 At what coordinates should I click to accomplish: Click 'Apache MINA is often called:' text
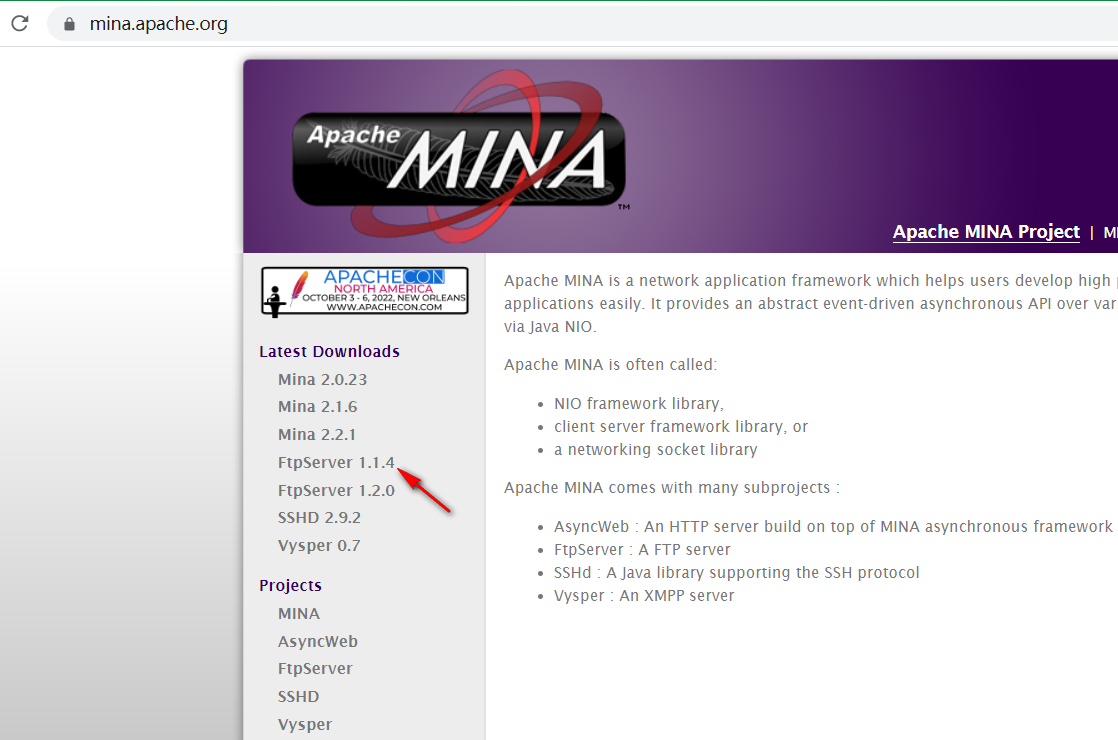[x=610, y=364]
